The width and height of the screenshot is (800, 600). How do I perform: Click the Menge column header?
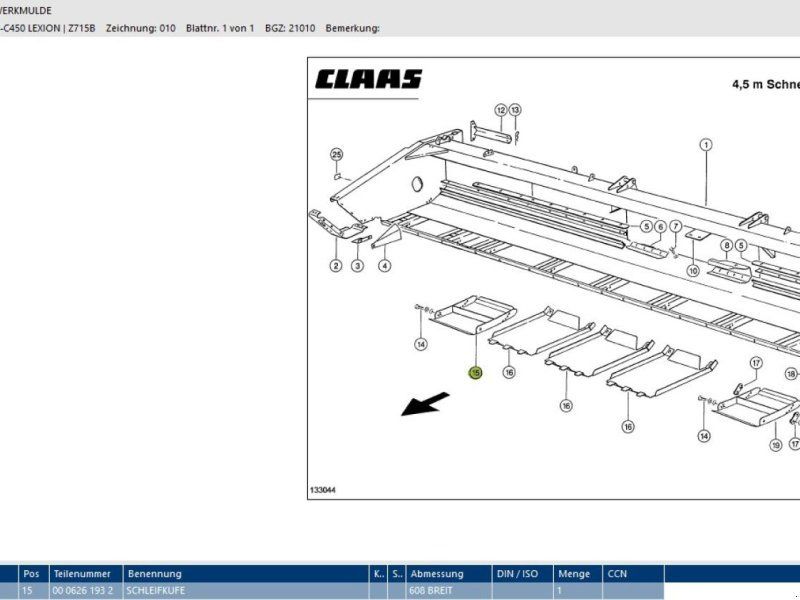578,573
